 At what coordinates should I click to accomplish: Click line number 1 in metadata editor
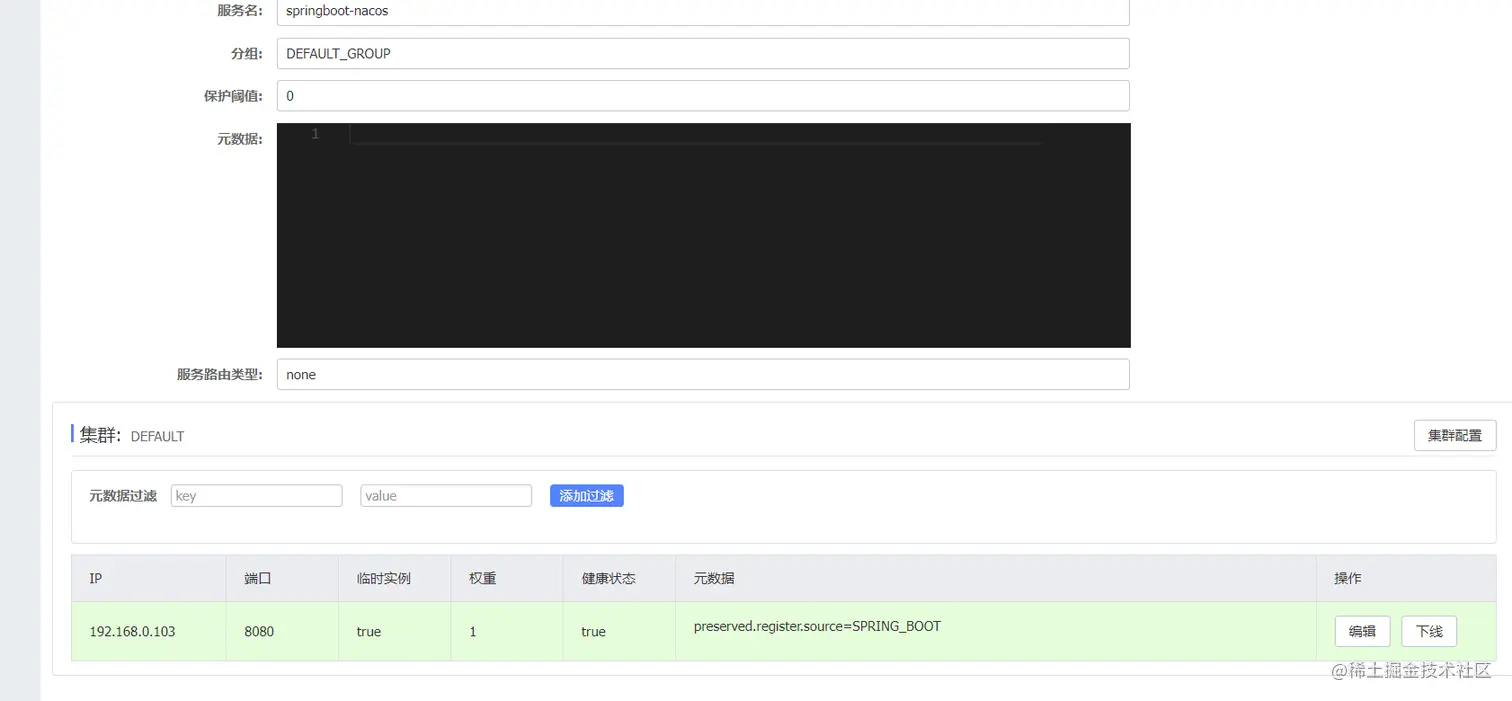click(x=315, y=133)
